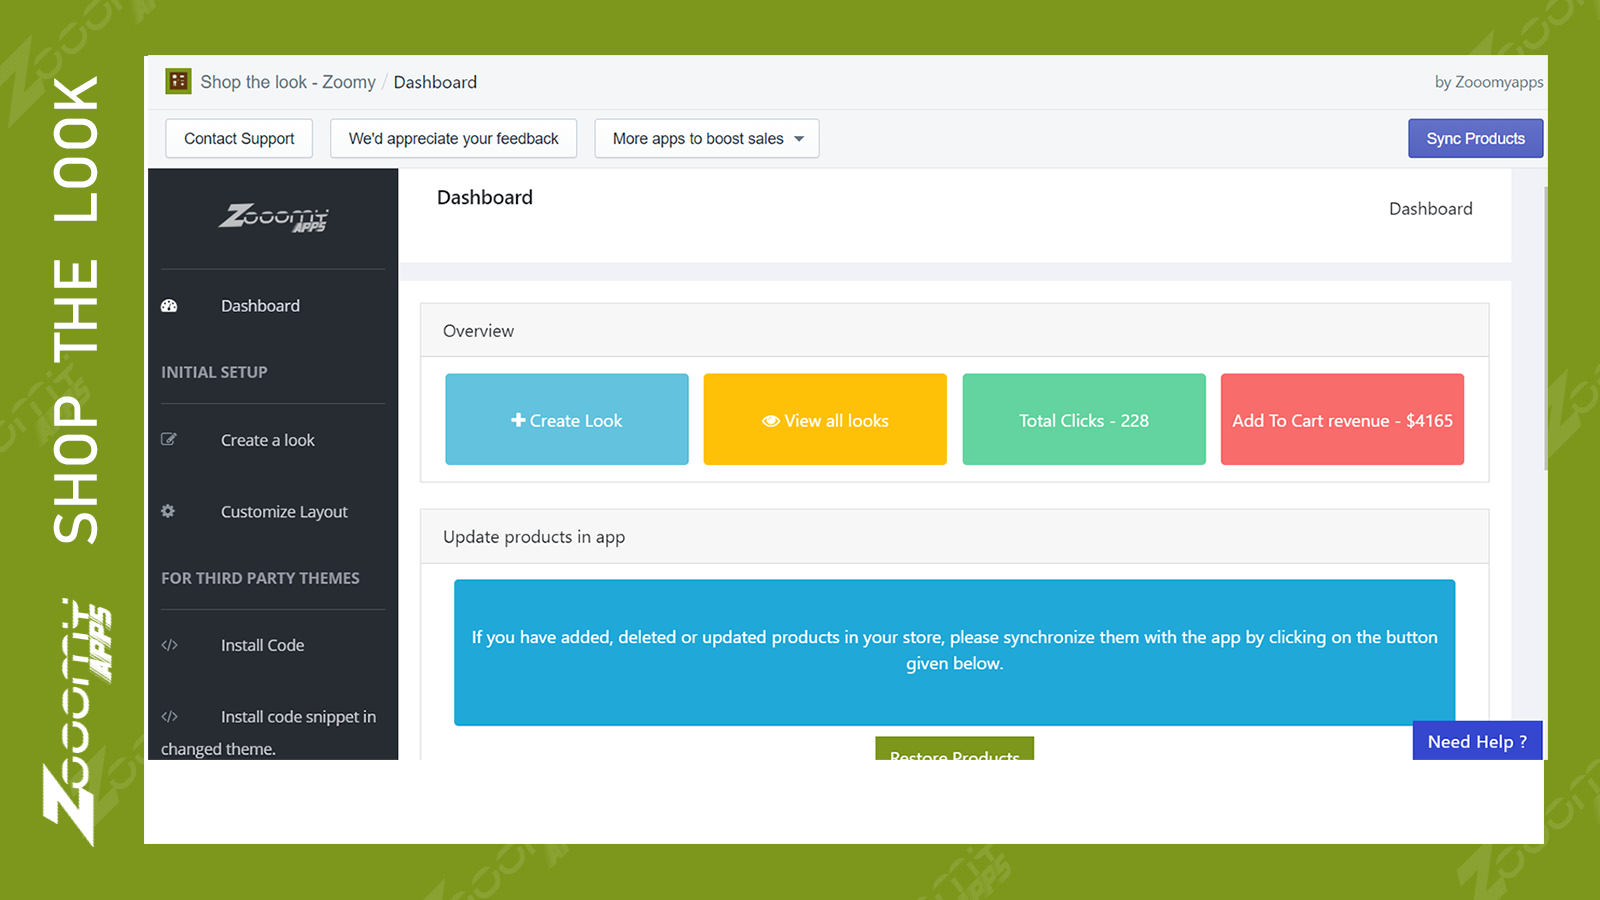The image size is (1600, 900).
Task: Click the Create Look tile
Action: (567, 419)
